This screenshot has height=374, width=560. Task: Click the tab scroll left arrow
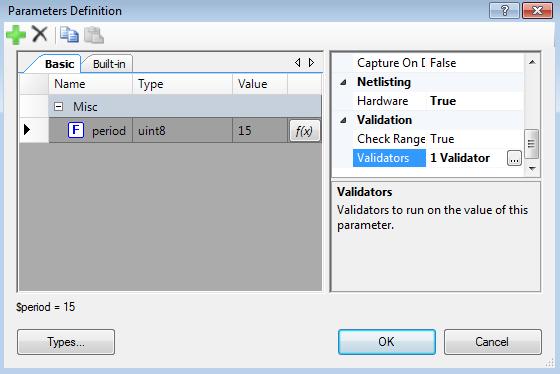298,63
